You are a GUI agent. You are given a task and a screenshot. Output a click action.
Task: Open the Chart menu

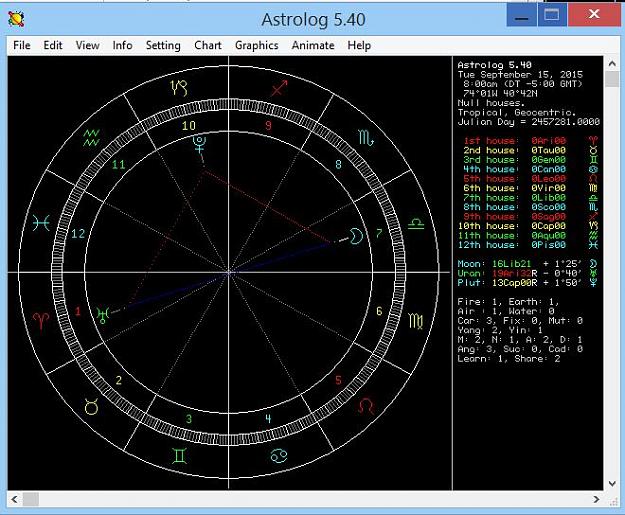(x=208, y=45)
